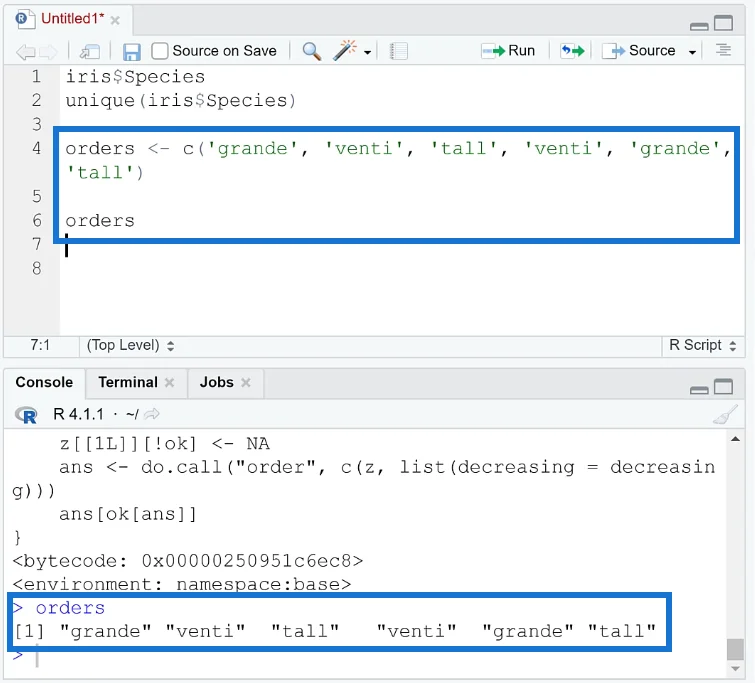Screen dimensions: 755x683
Task: Show document outline icon
Action: coord(723,50)
